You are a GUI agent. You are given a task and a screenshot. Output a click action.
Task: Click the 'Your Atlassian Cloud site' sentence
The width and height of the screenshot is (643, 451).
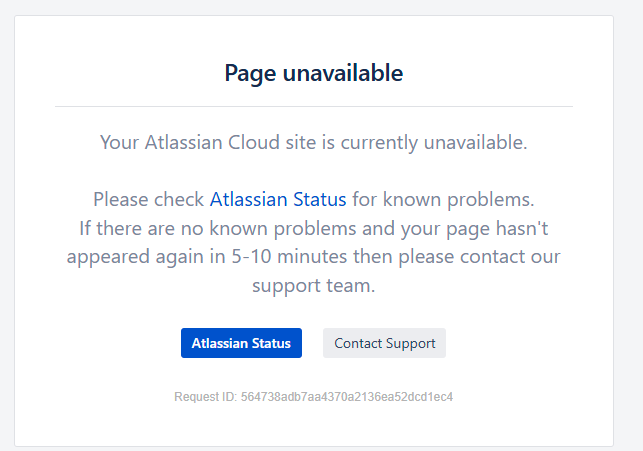point(314,143)
